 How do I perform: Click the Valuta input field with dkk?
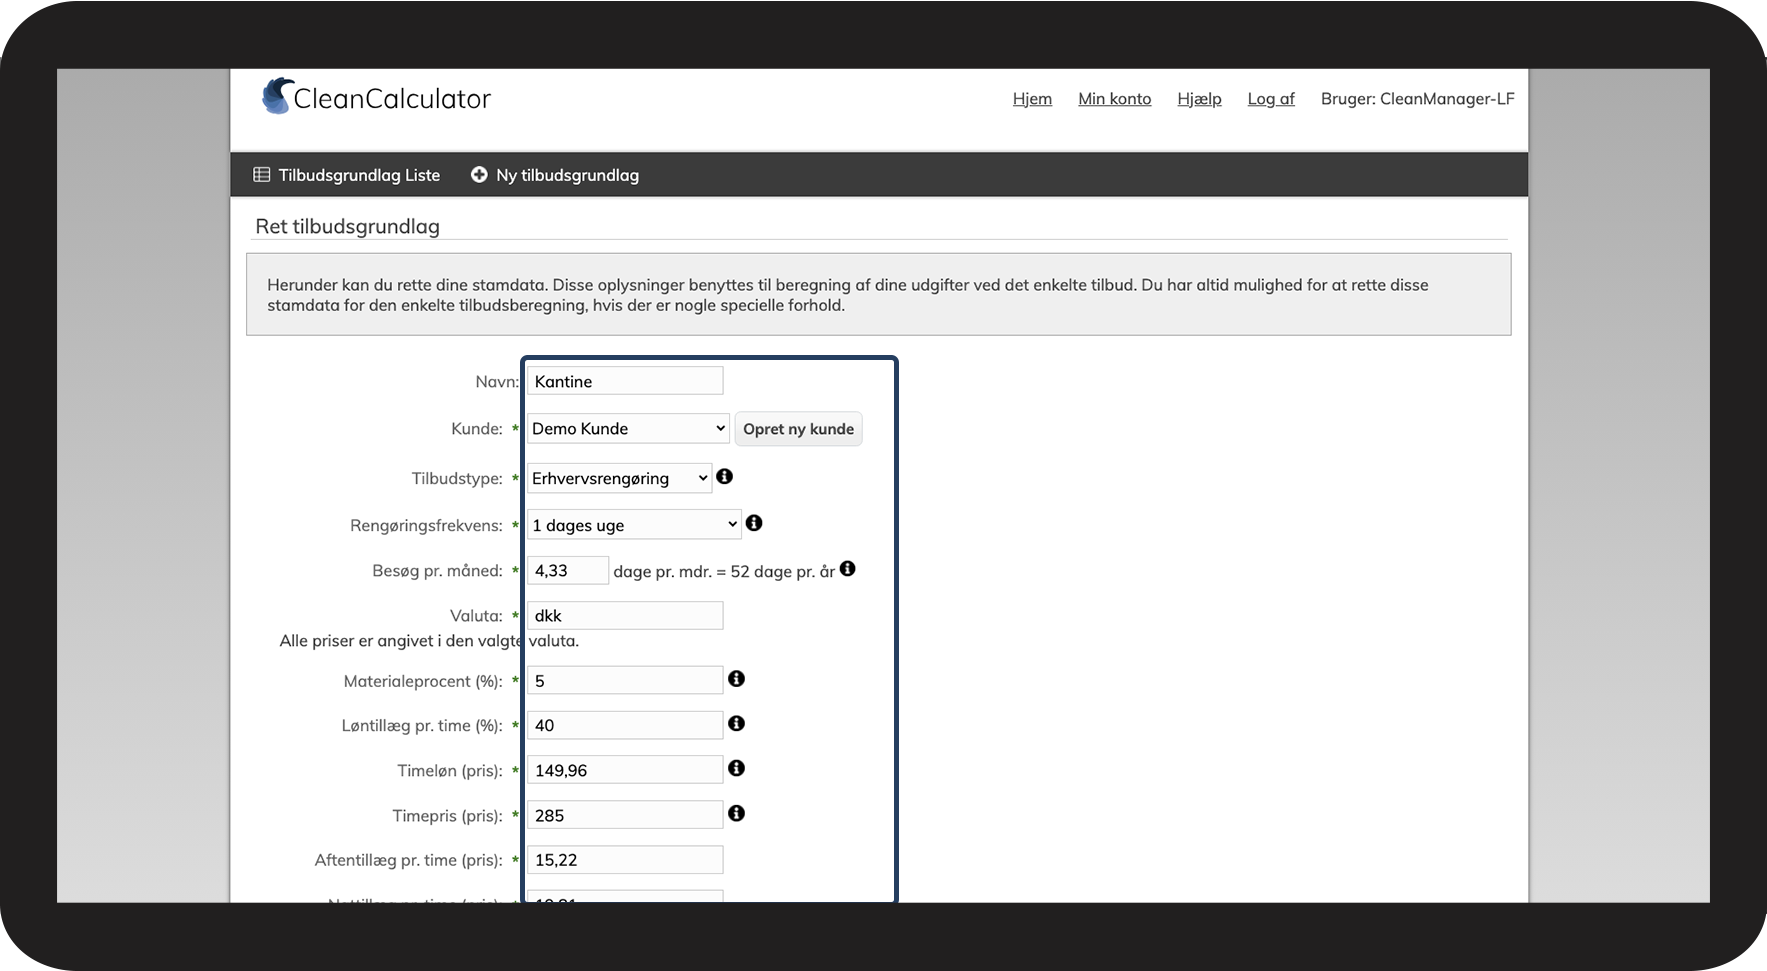pos(625,616)
